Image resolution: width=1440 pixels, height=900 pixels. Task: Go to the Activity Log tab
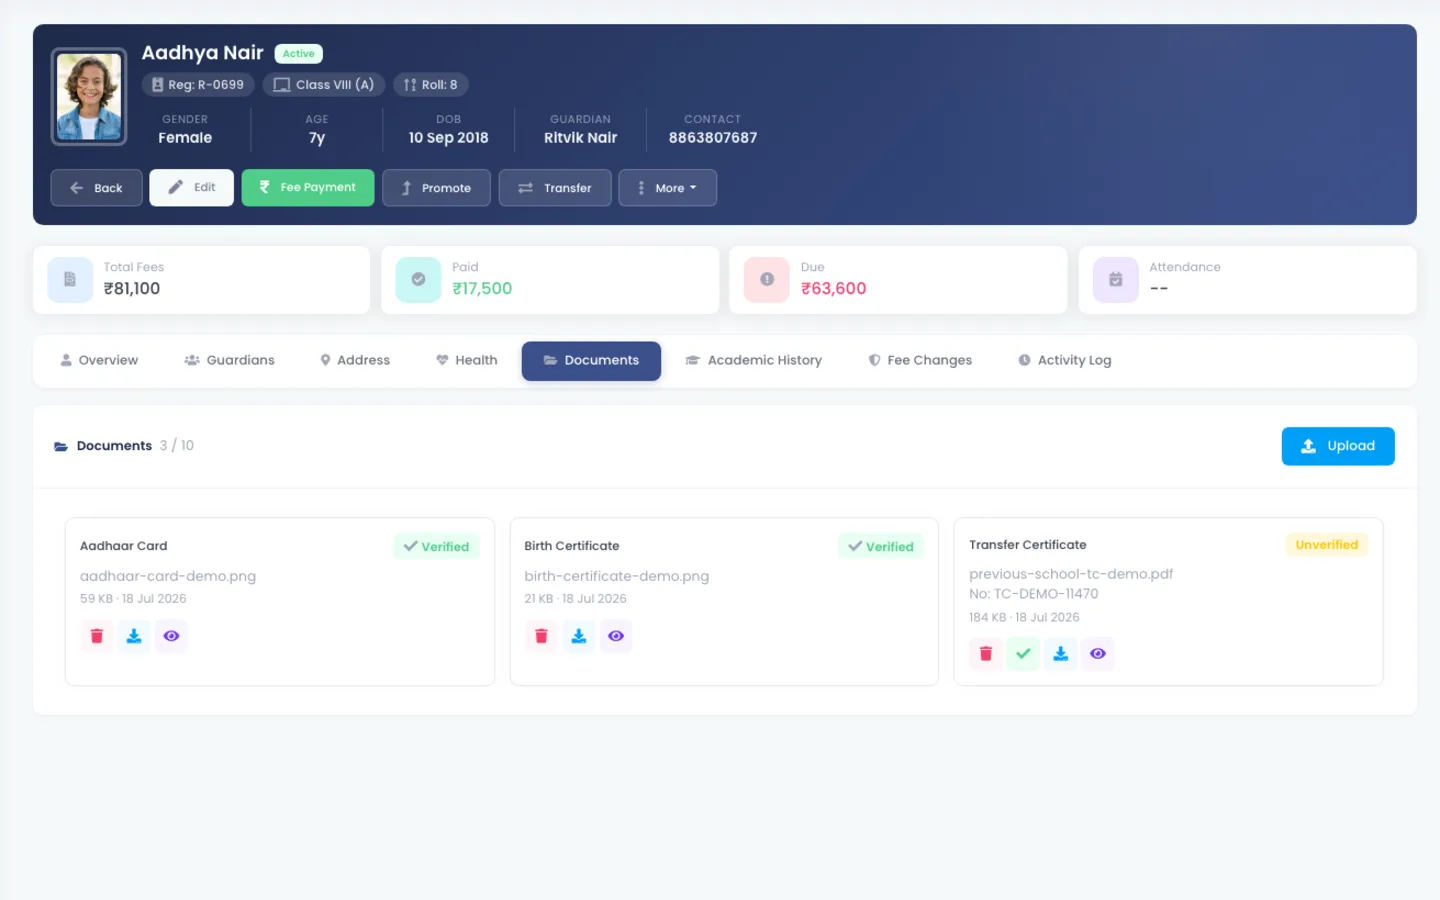coord(1064,360)
